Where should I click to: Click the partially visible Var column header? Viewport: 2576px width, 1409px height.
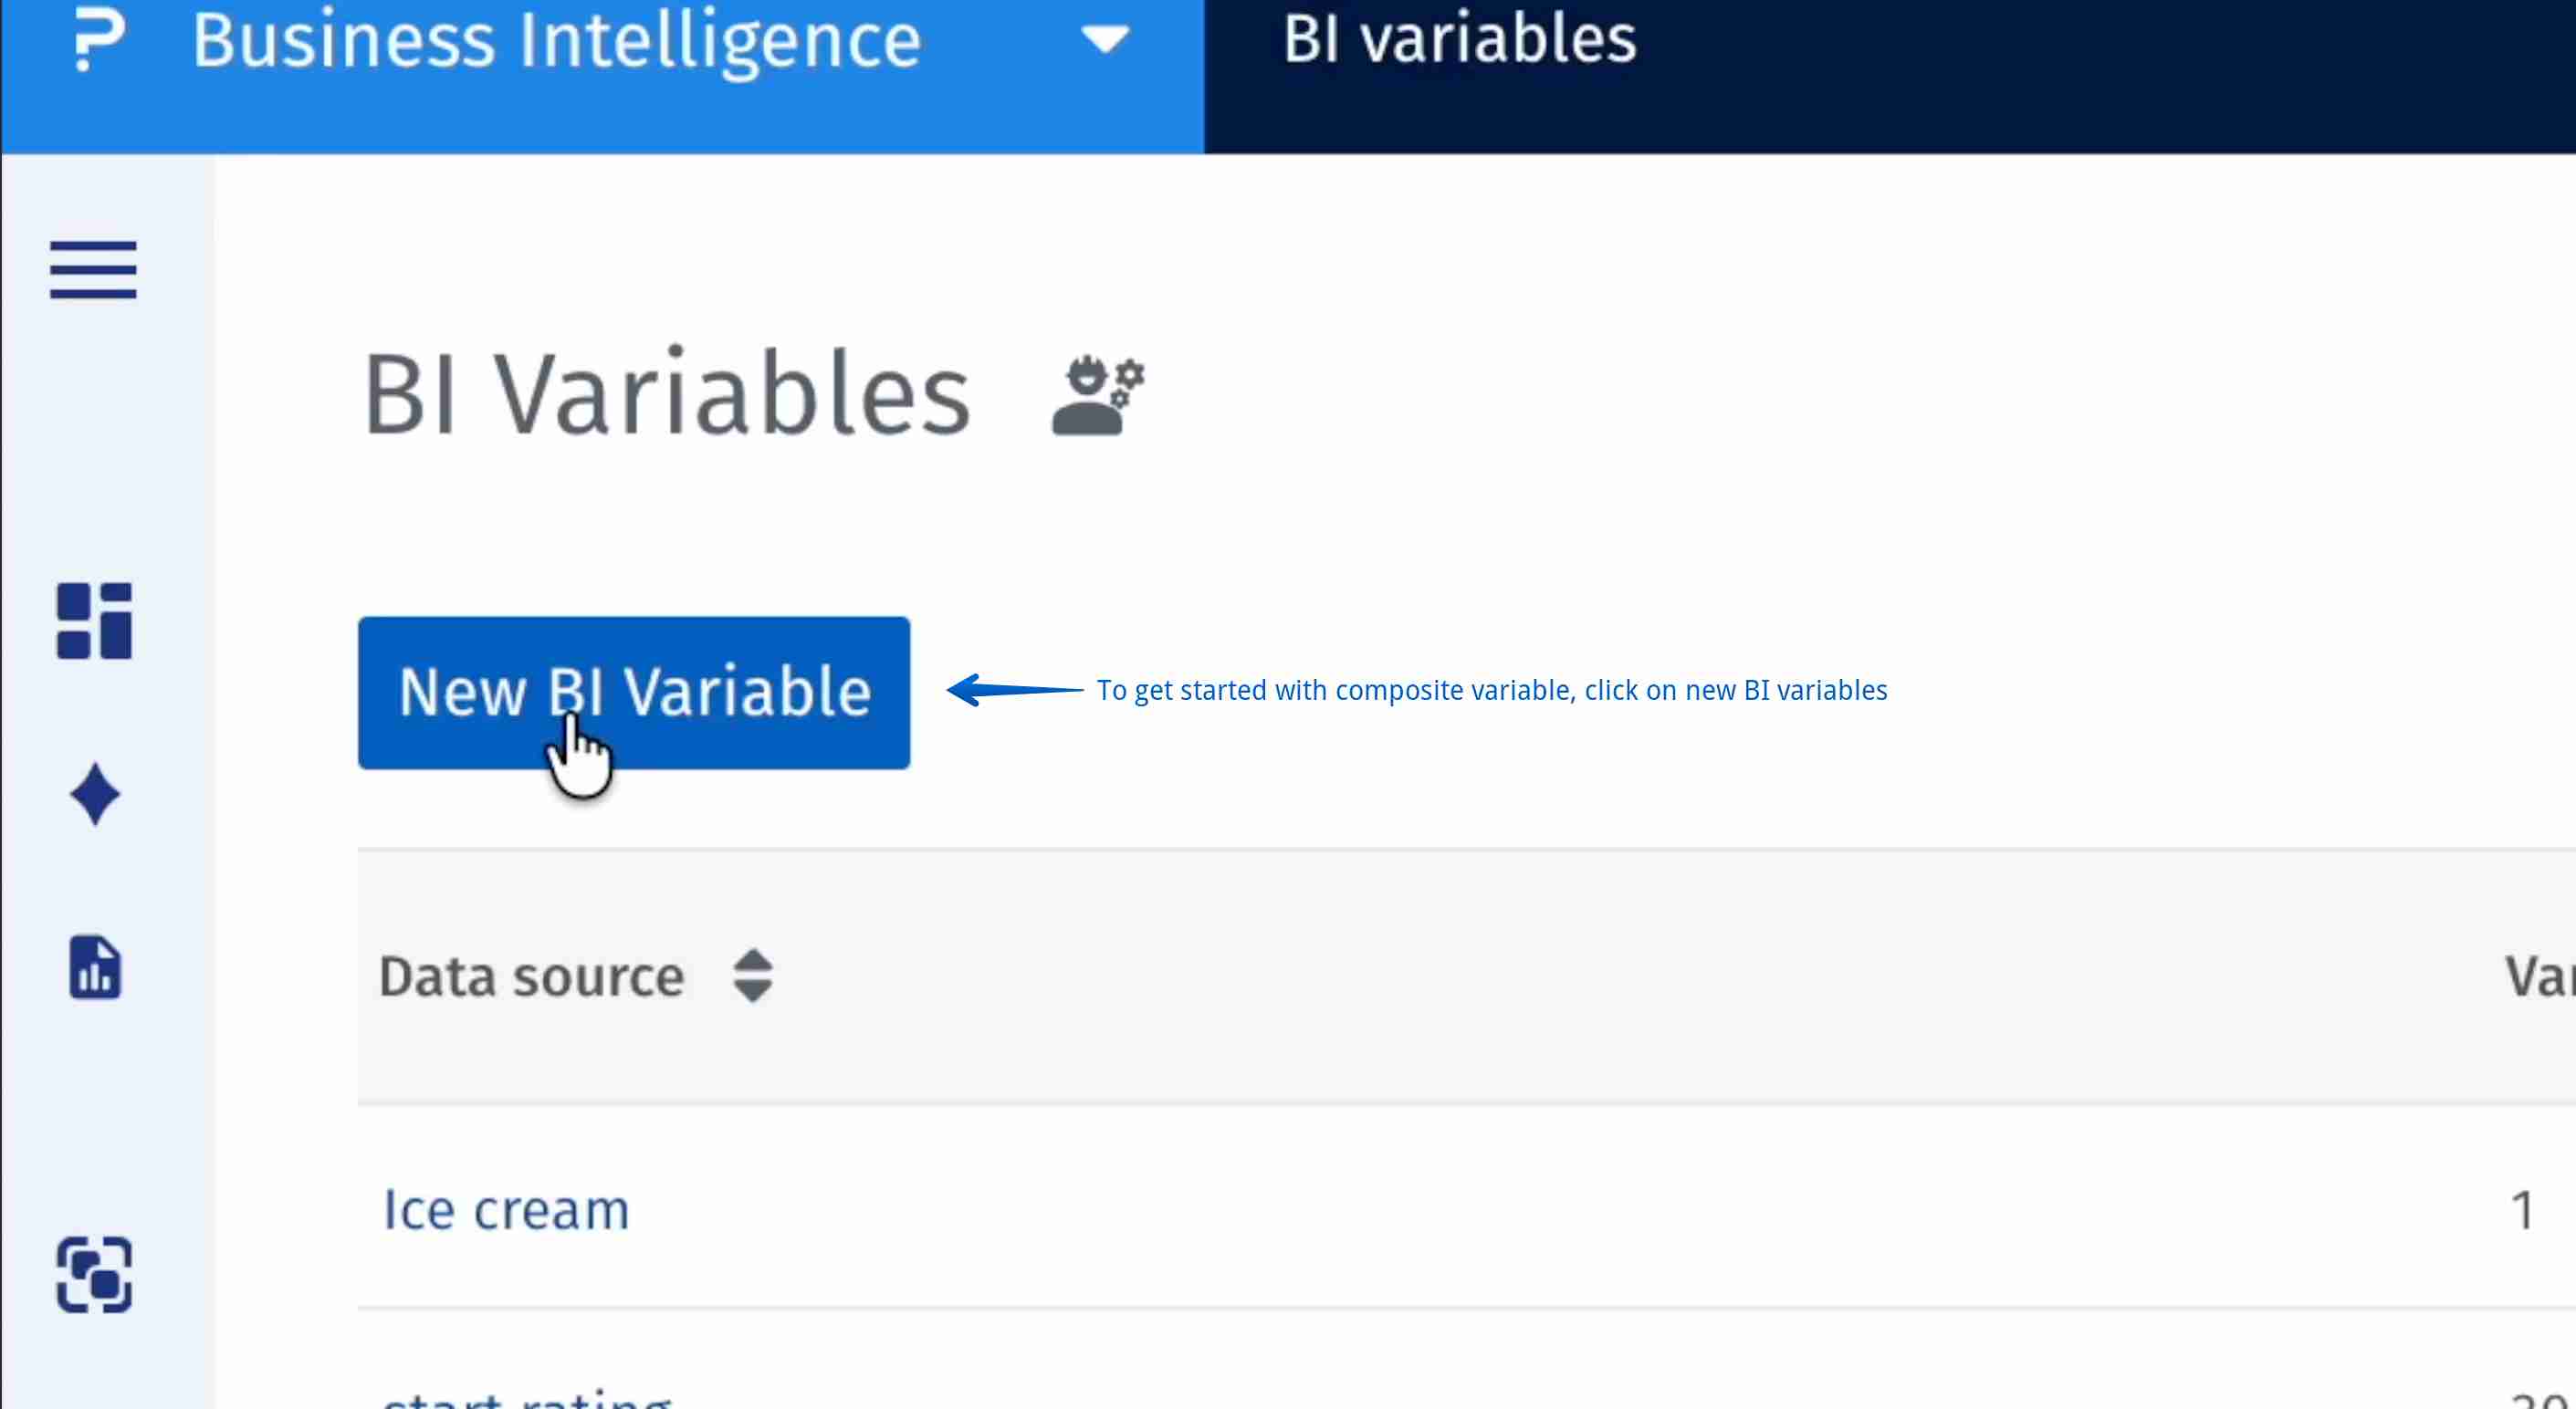(2538, 977)
